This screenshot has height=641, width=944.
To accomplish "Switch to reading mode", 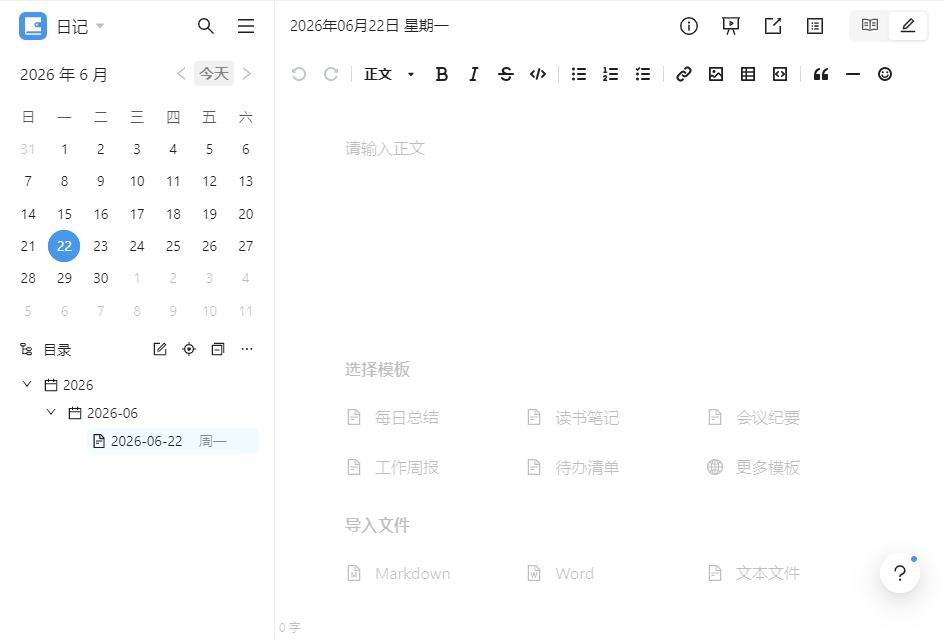I will [x=869, y=25].
